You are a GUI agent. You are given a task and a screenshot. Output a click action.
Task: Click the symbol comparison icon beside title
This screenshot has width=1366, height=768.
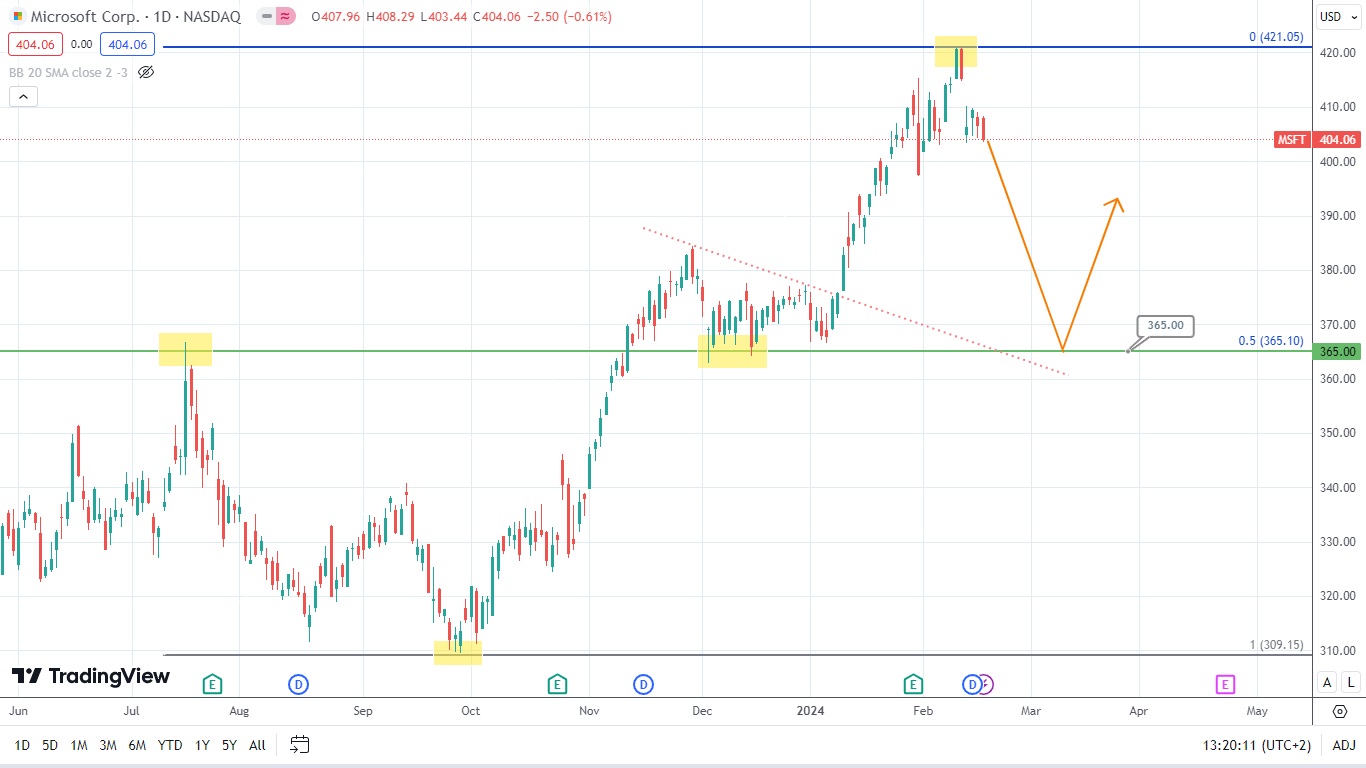pos(285,17)
